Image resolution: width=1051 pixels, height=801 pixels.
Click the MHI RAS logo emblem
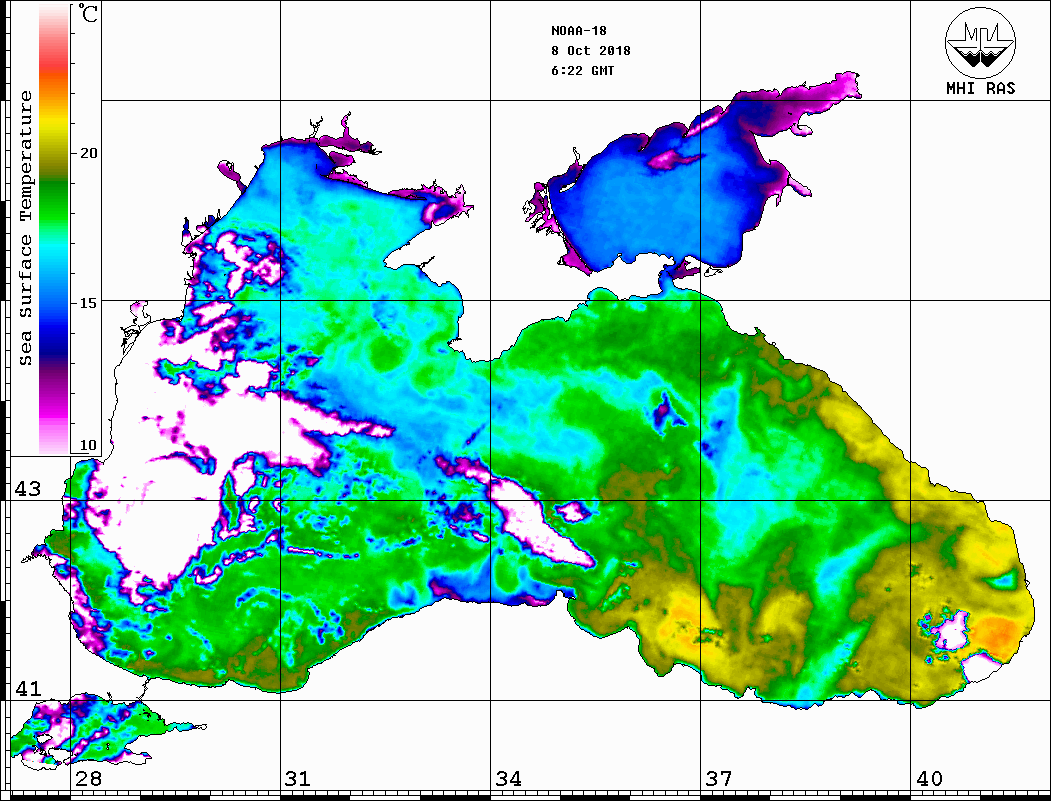pos(980,42)
